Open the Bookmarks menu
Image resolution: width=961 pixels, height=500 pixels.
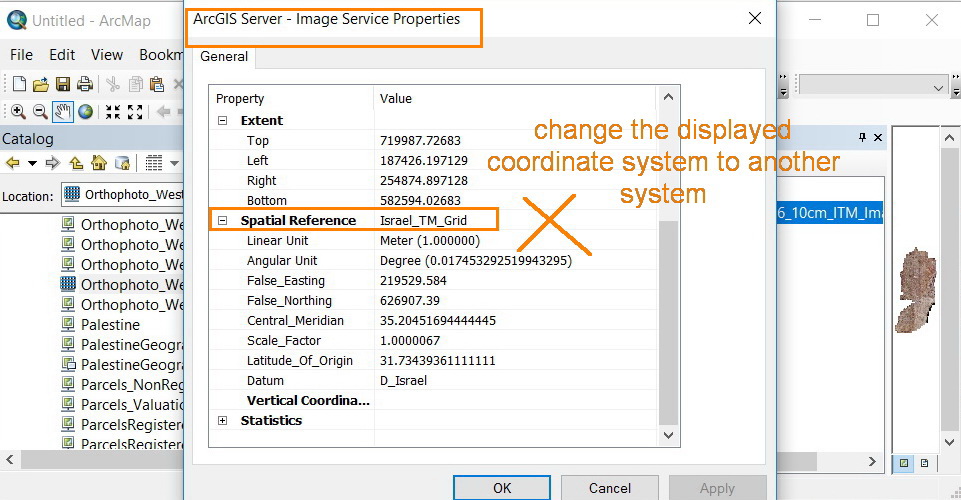161,55
